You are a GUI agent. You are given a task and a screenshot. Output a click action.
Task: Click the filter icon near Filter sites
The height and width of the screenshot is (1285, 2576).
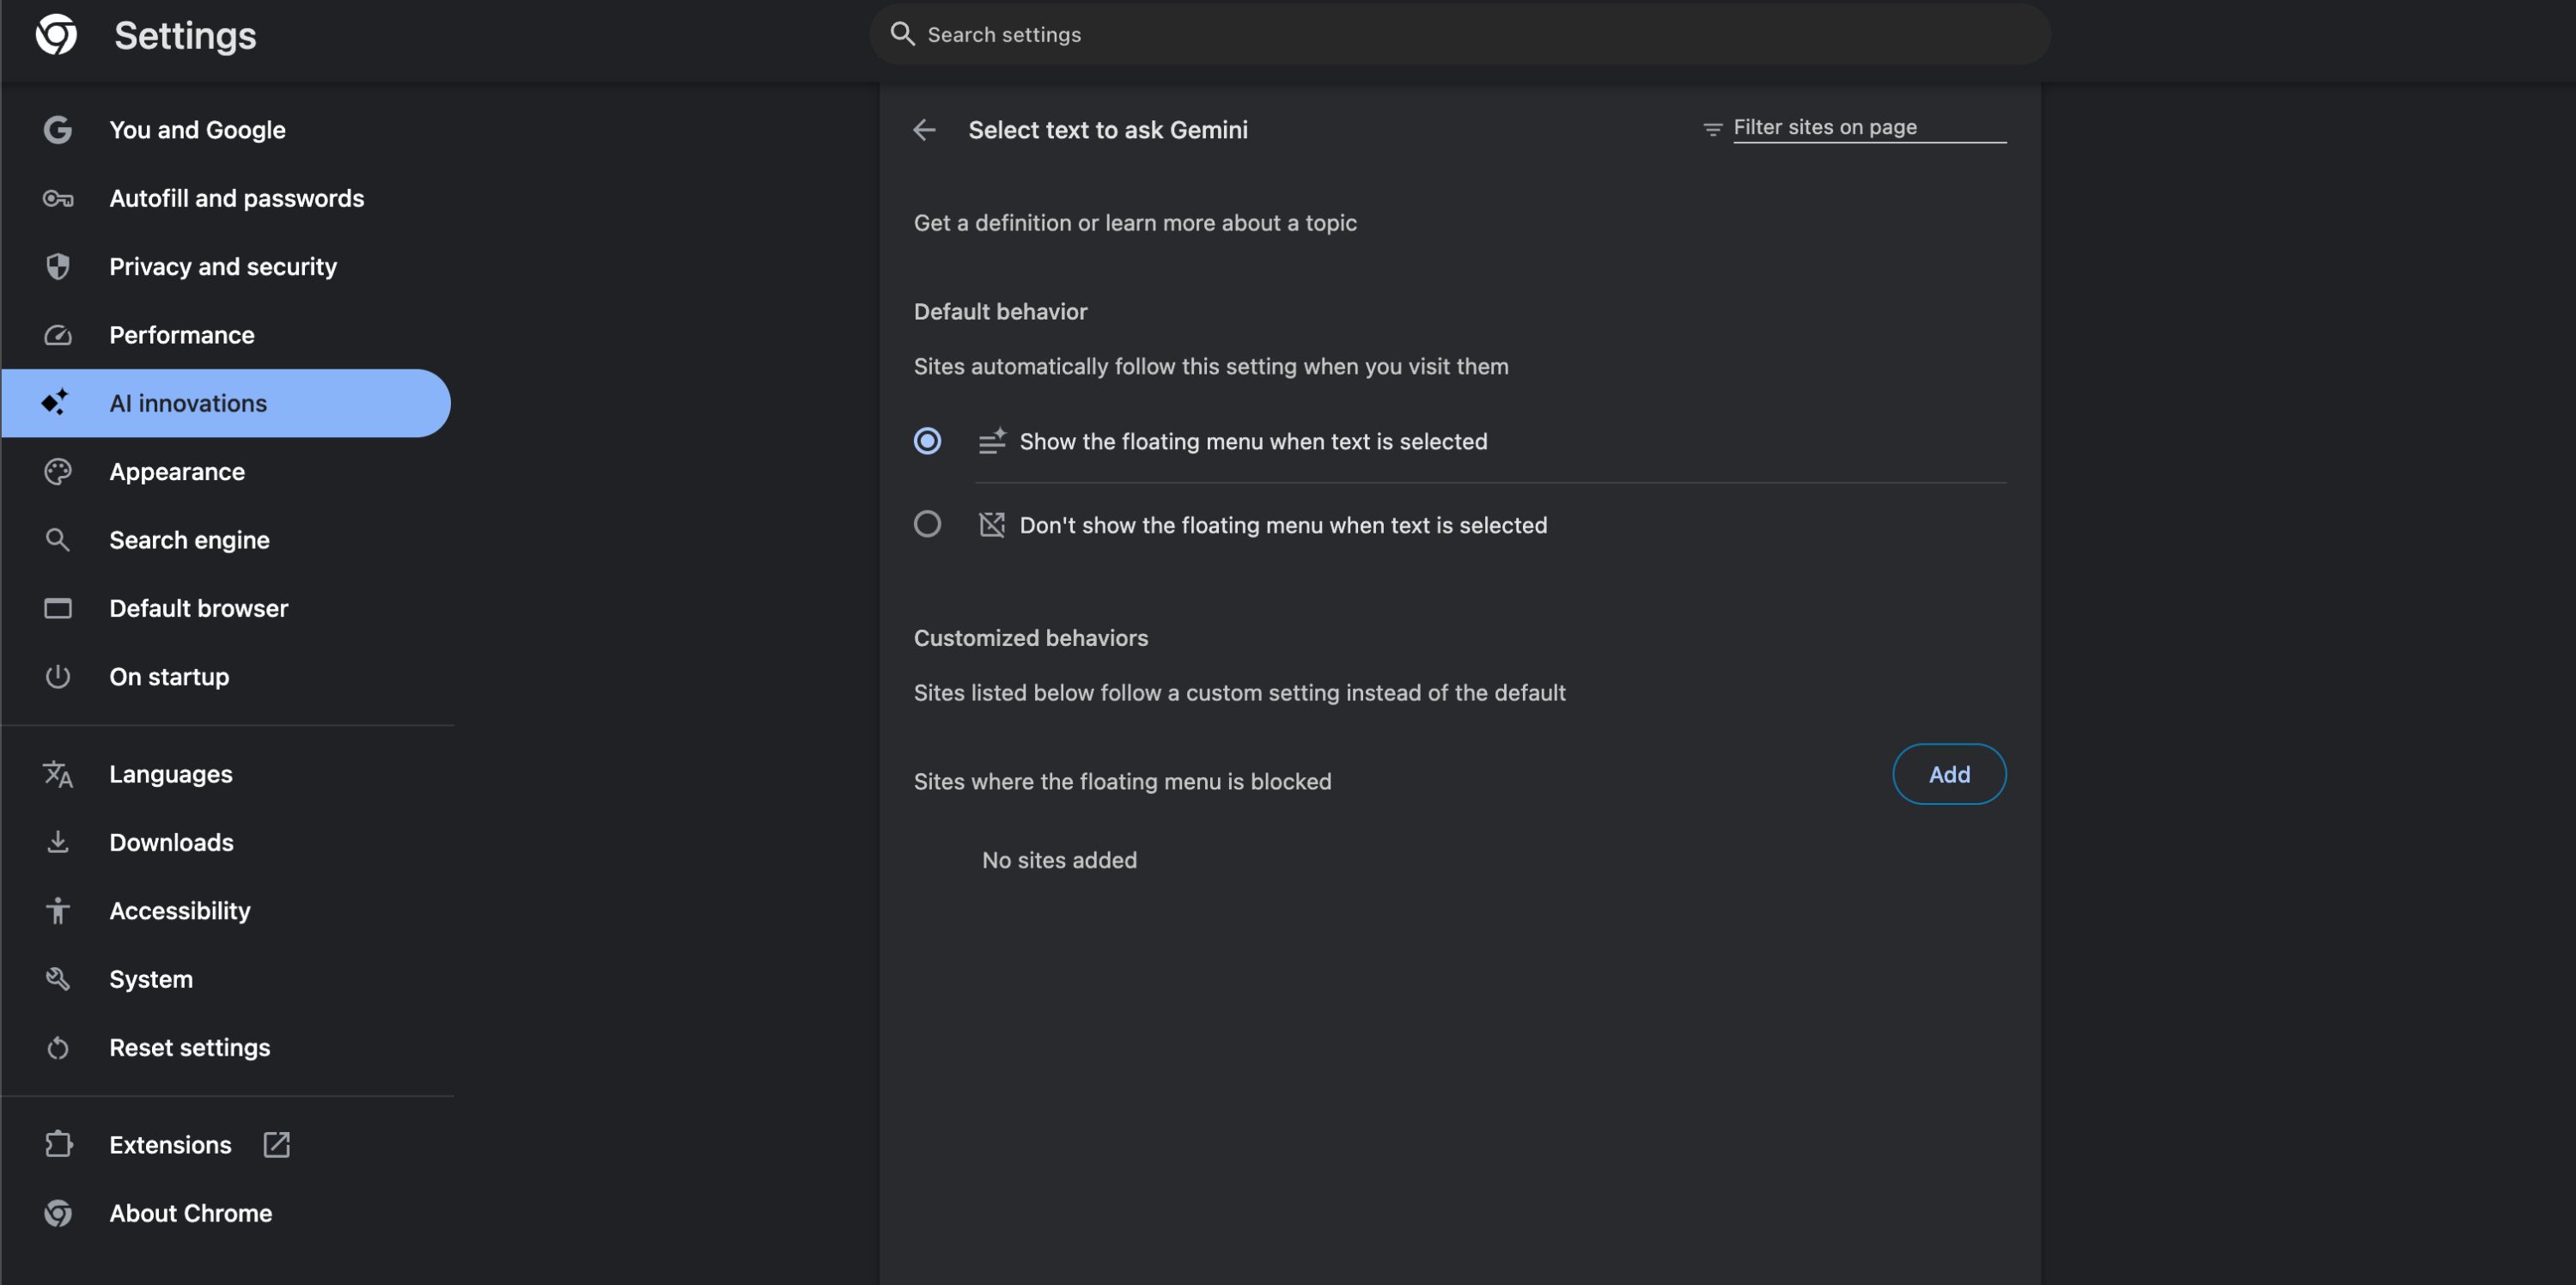(1712, 129)
